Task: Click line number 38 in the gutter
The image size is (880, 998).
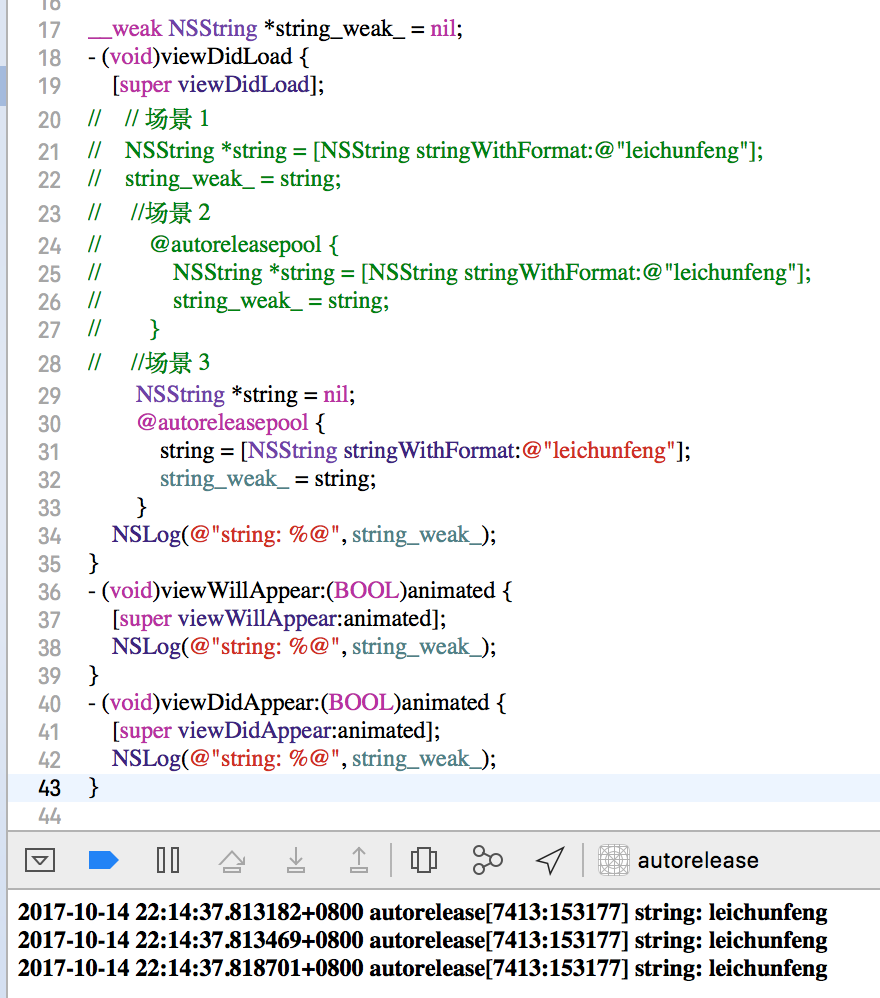Action: point(50,648)
